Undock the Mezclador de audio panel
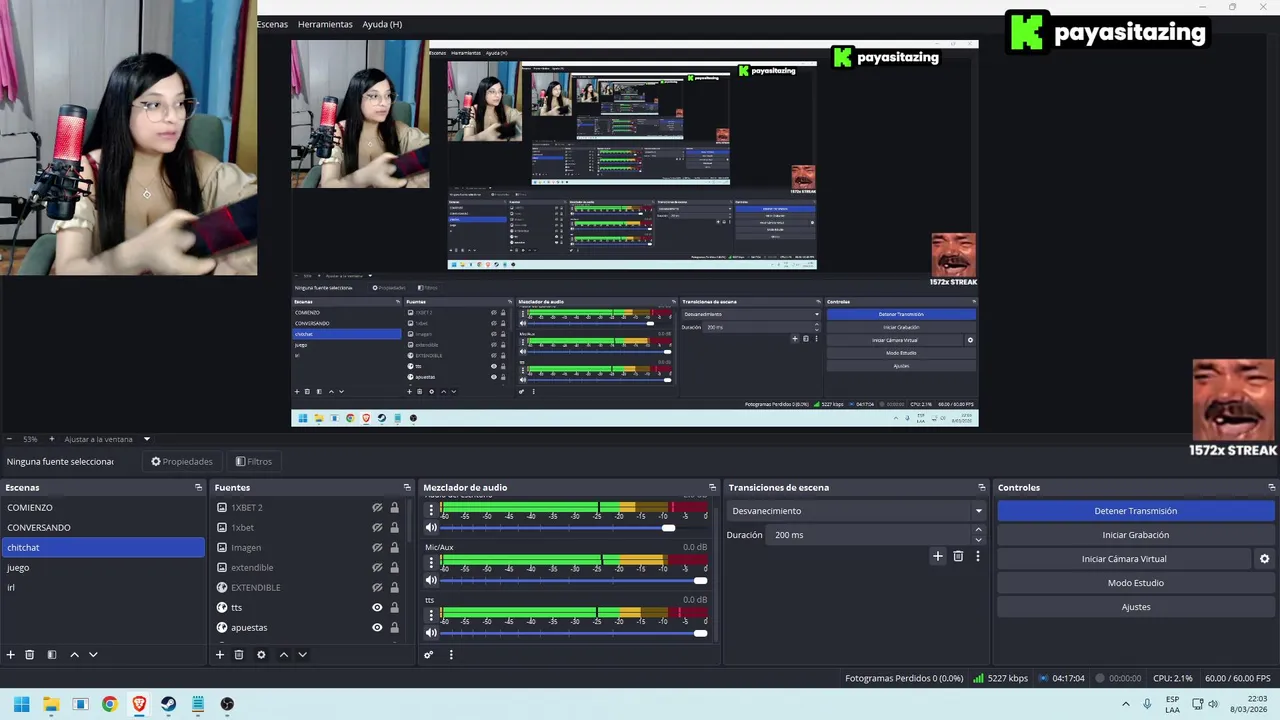 click(x=712, y=488)
